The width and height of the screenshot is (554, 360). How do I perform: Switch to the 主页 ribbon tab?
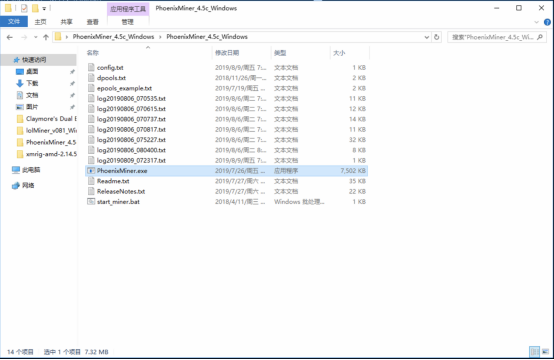[40, 22]
